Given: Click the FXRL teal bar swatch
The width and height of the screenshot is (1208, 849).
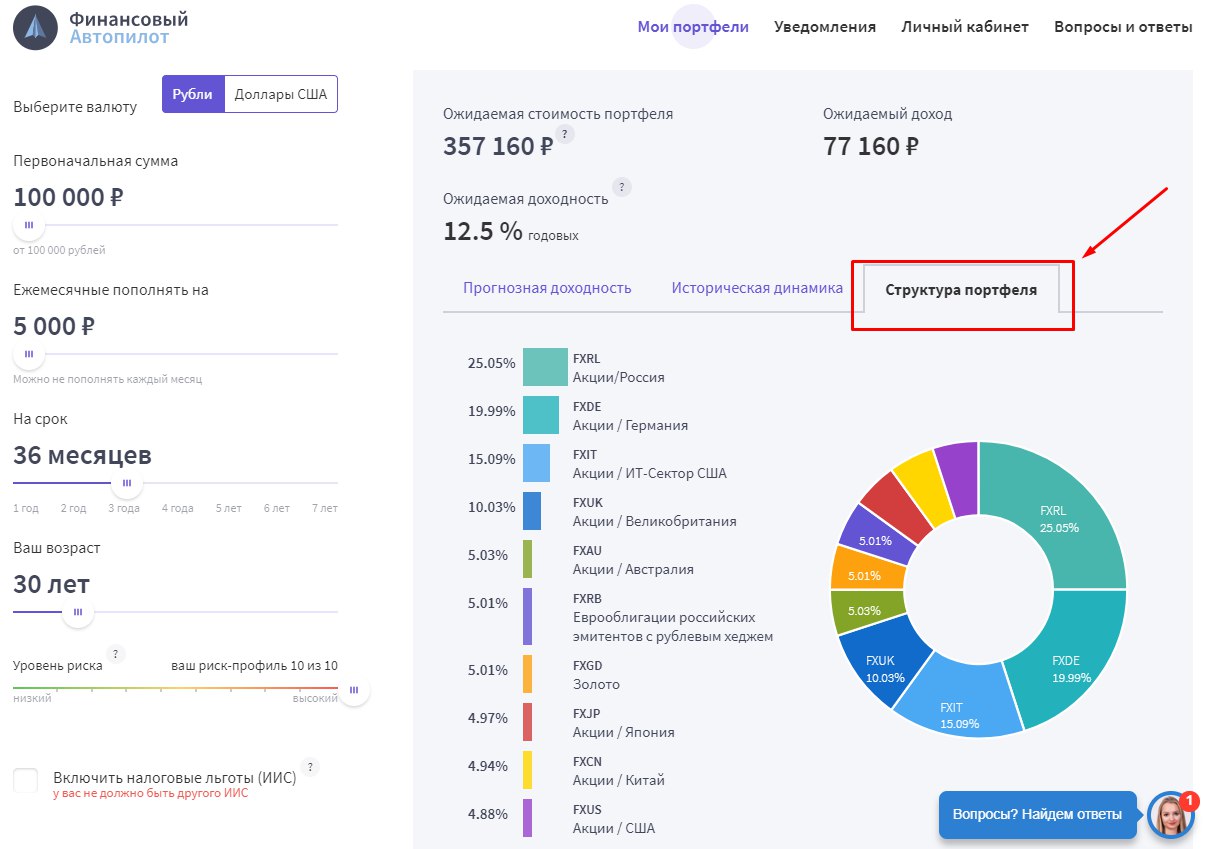Looking at the screenshot, I should tap(545, 367).
